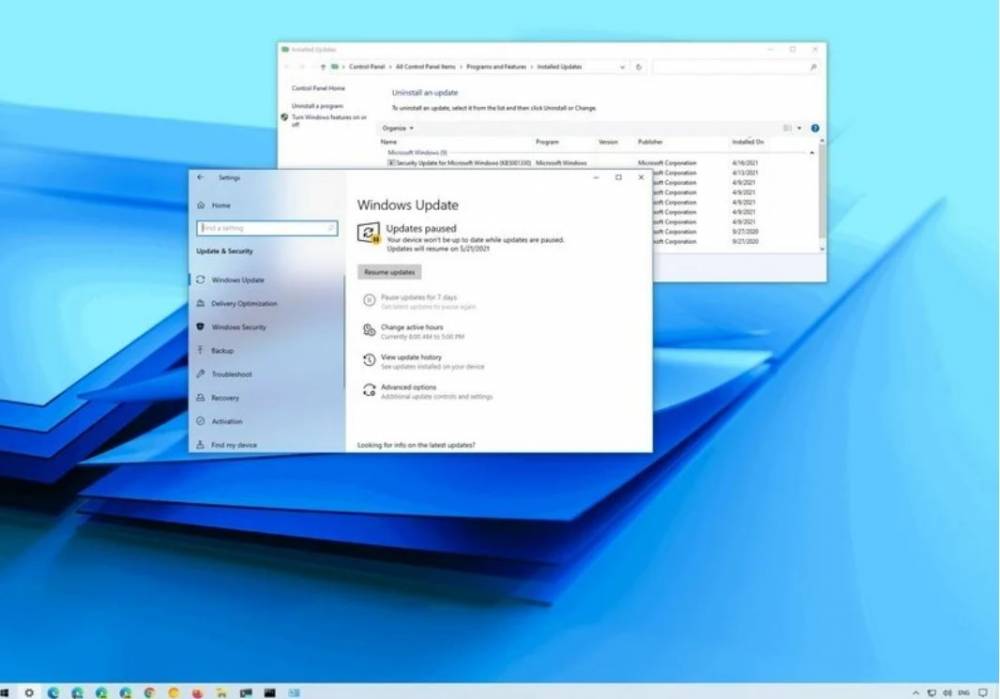Open Troubleshoot settings page
The height and width of the screenshot is (699, 1000).
232,374
